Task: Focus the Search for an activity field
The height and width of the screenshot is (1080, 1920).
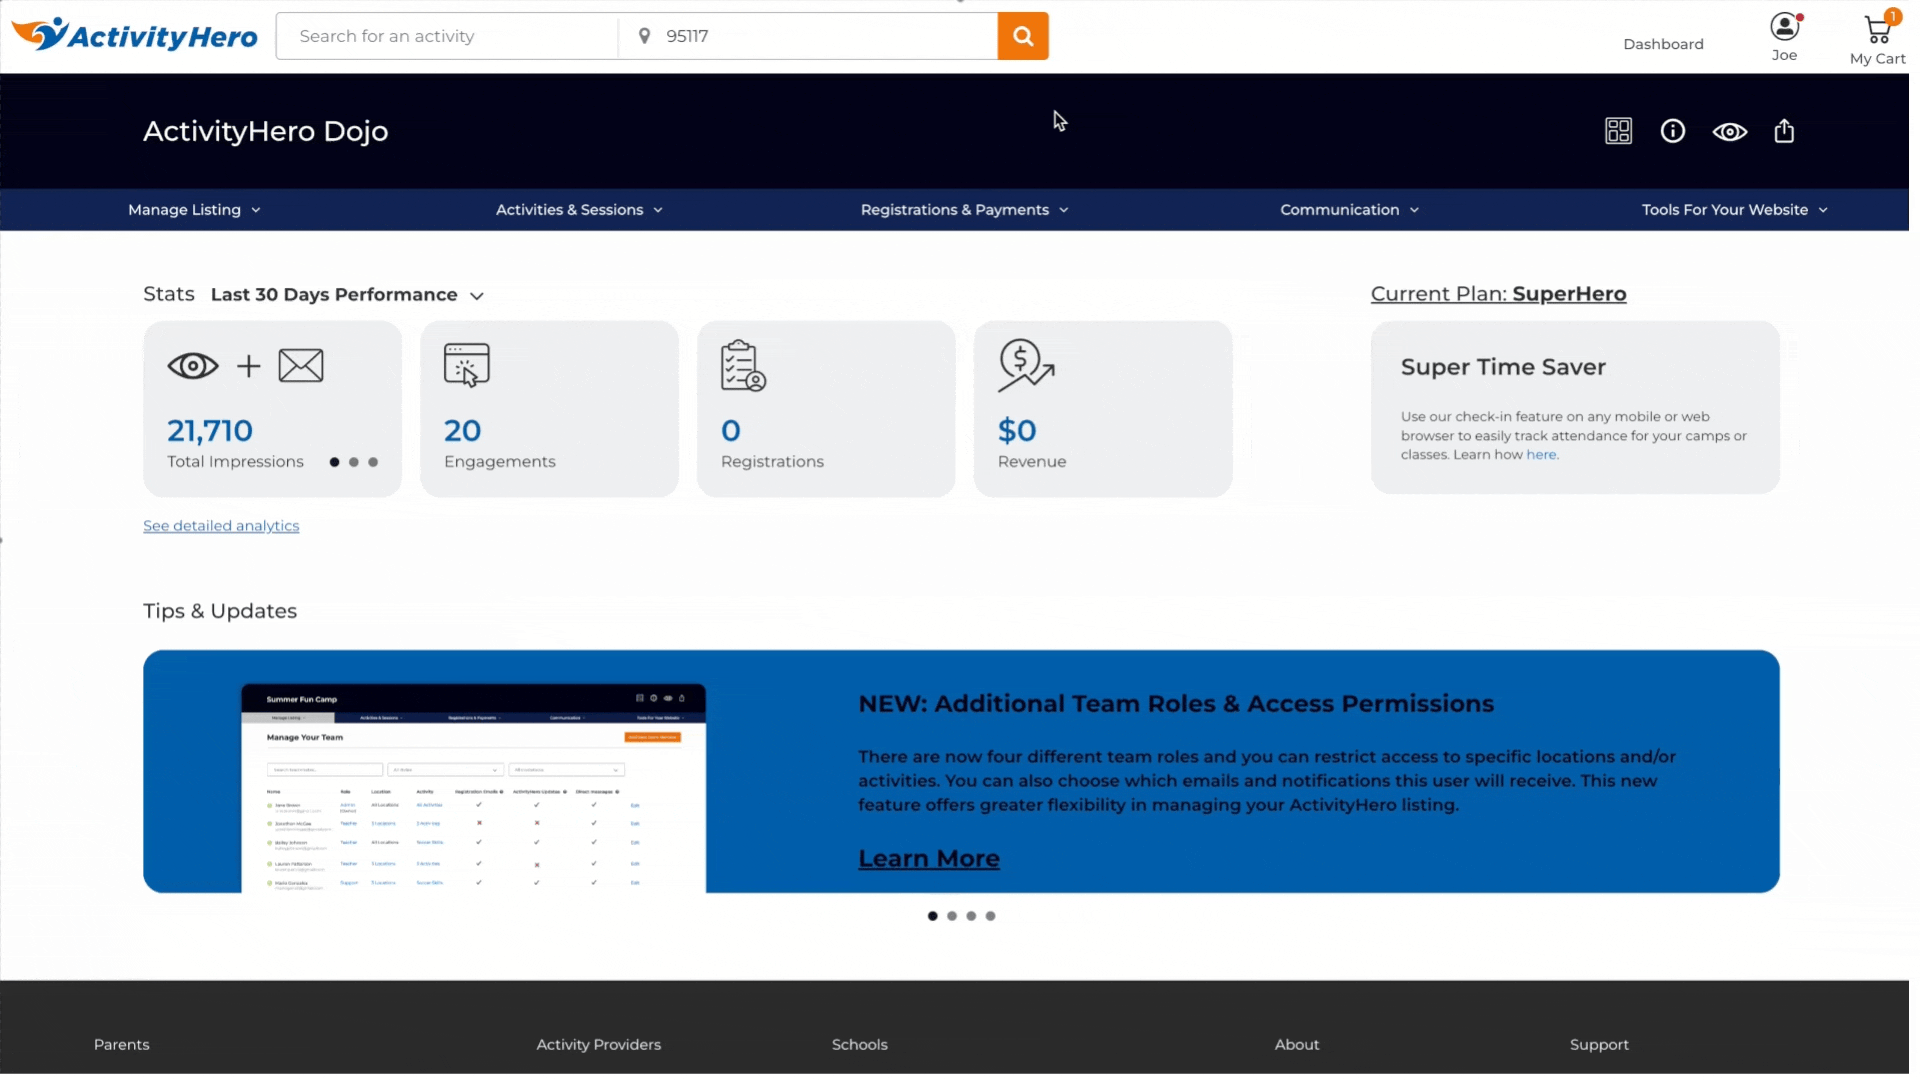Action: [x=448, y=36]
